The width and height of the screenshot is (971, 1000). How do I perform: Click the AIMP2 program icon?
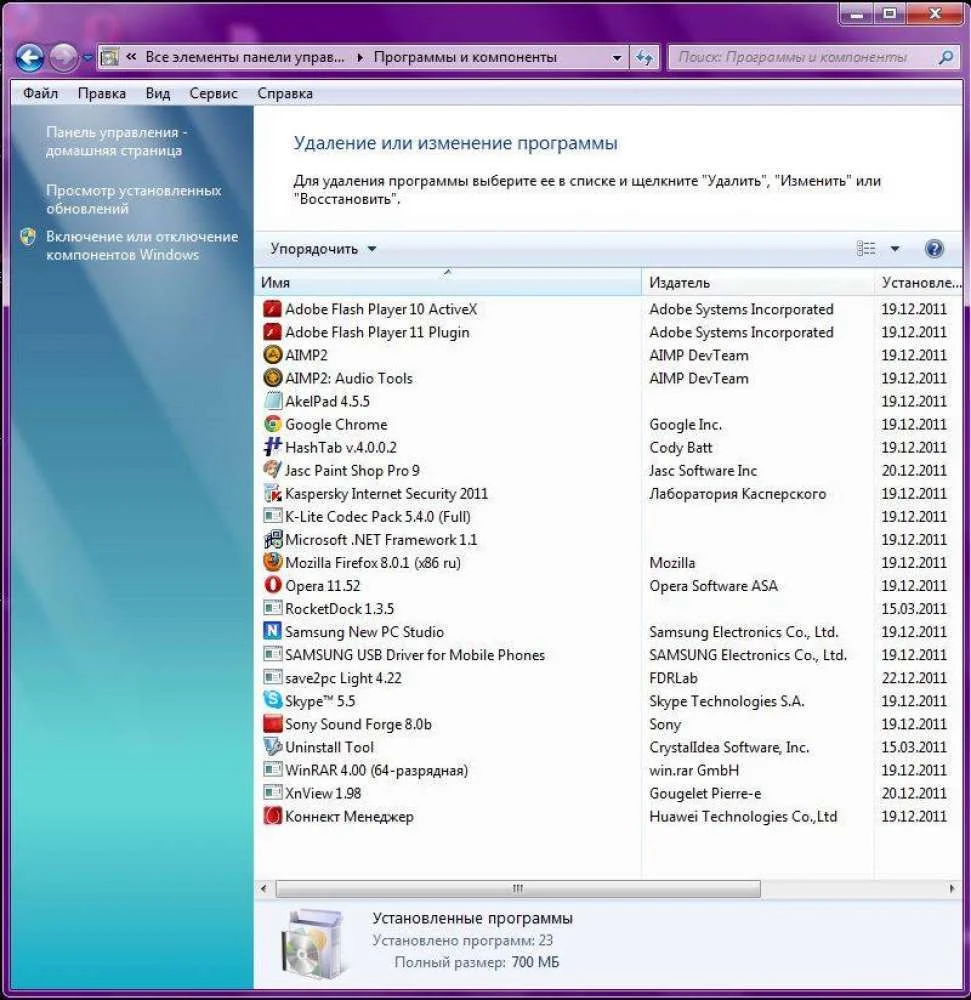point(272,355)
